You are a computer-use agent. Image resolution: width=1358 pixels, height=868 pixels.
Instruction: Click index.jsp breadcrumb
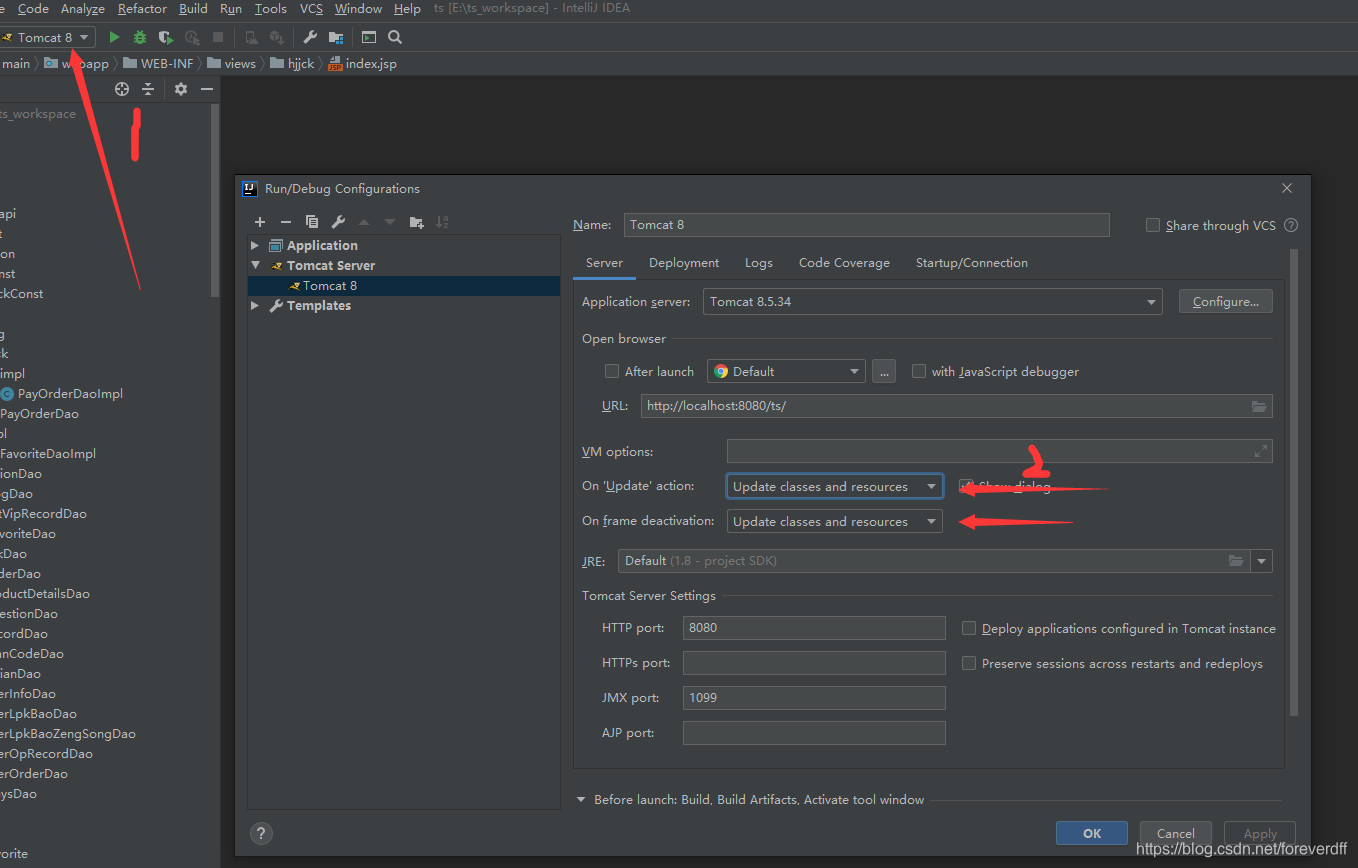point(362,63)
